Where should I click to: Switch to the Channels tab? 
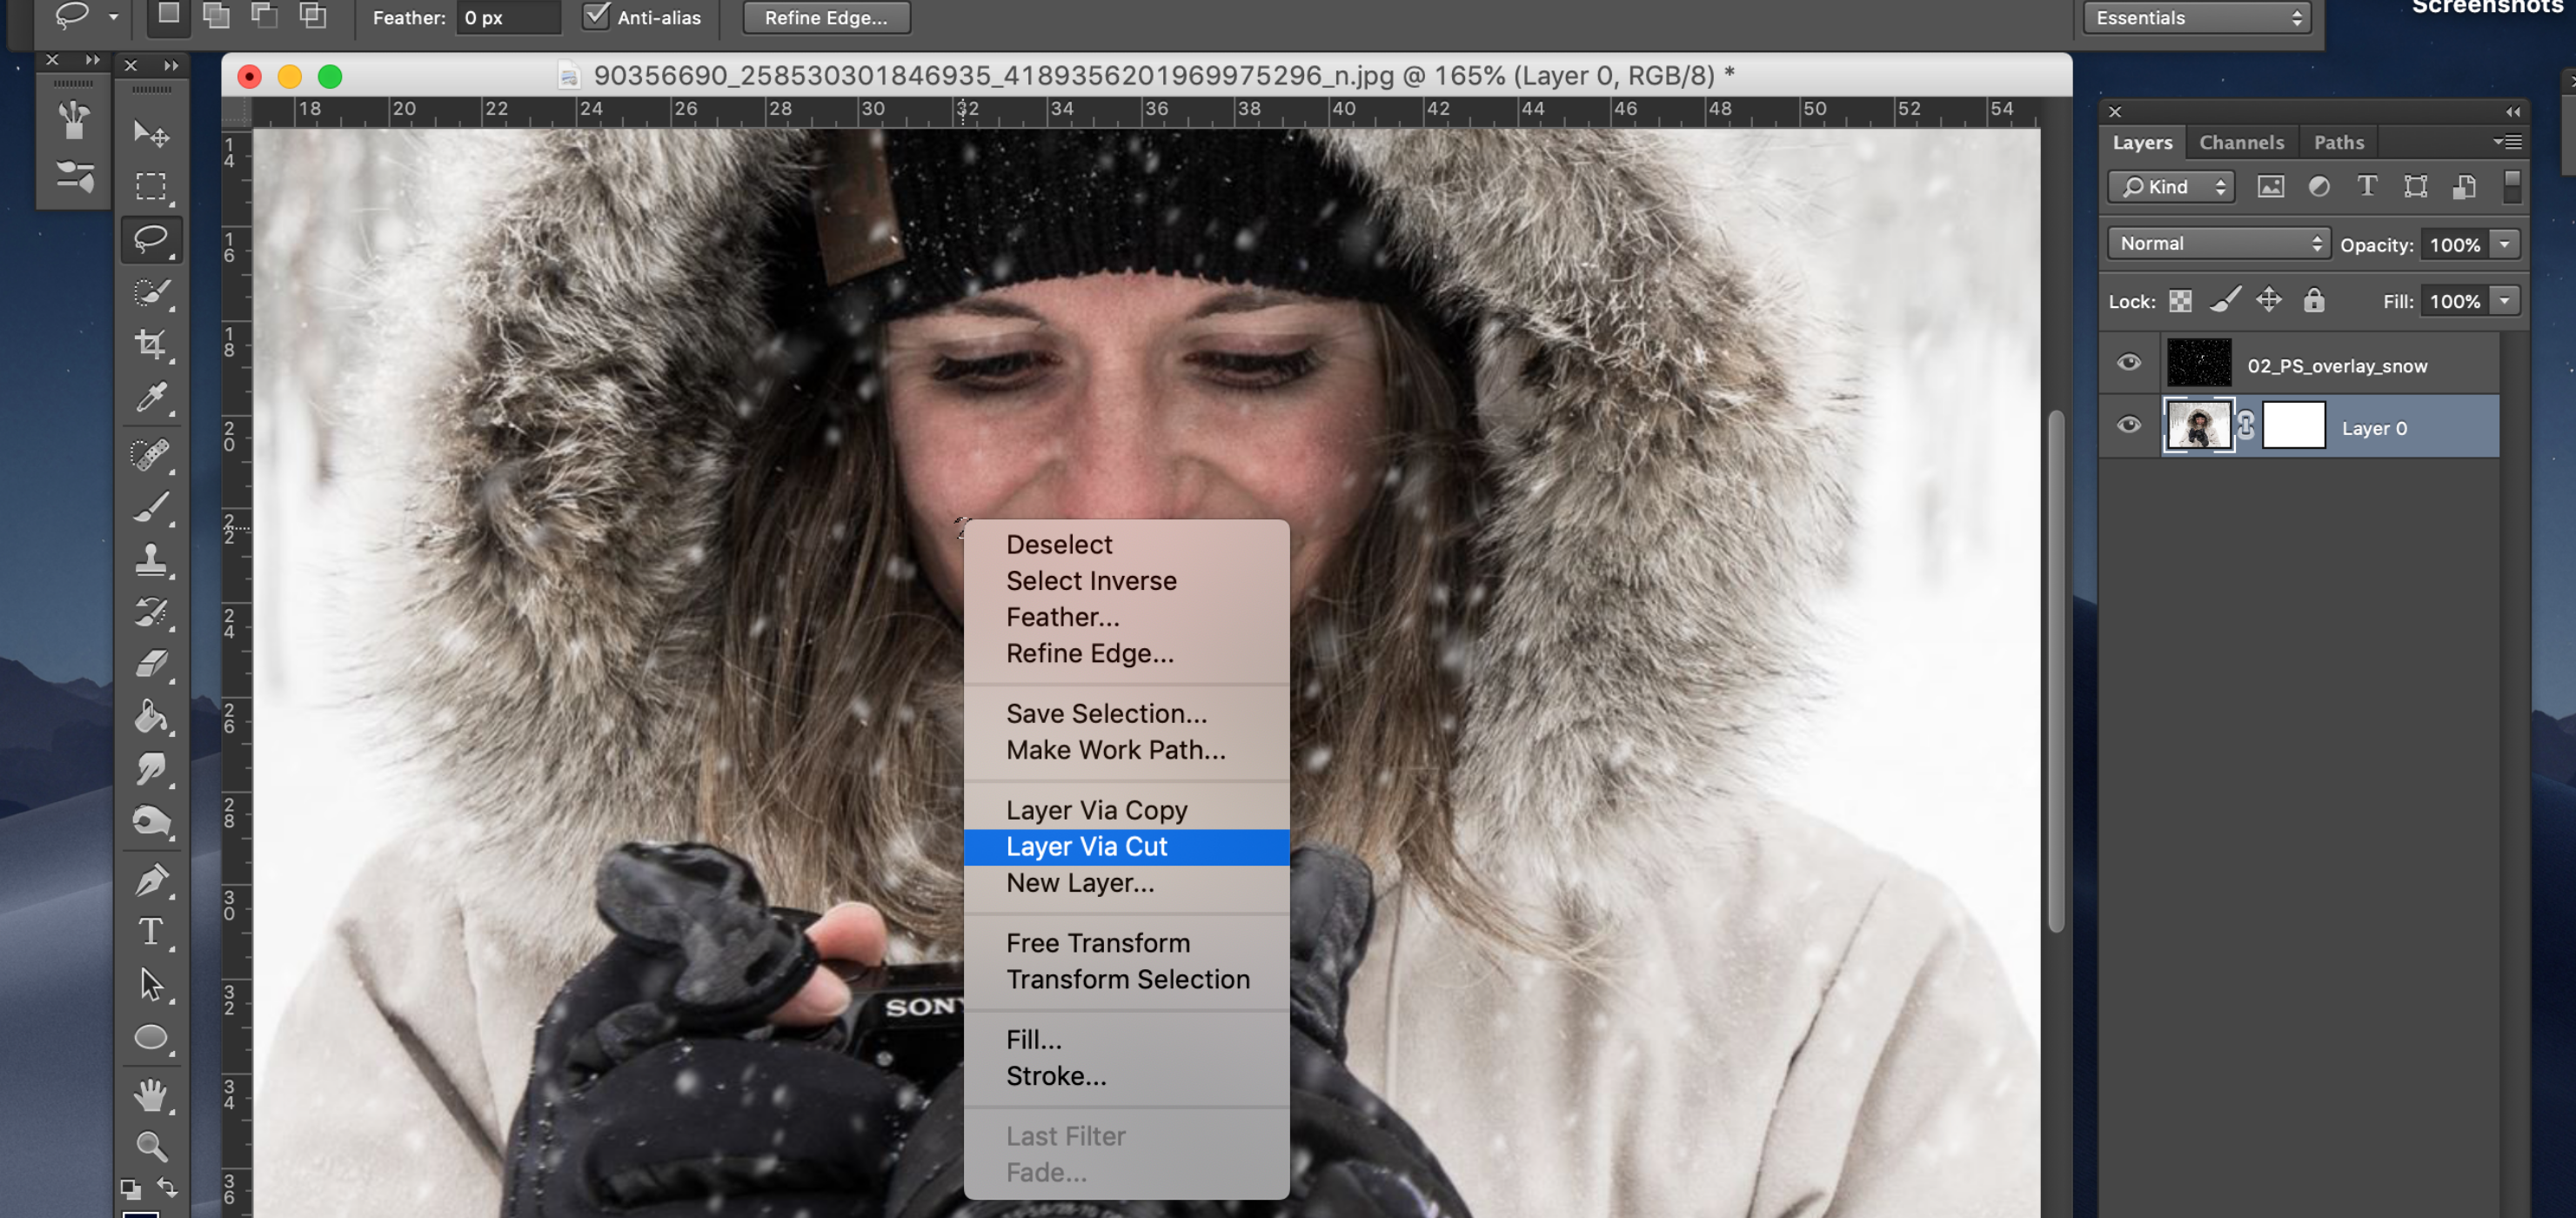(2241, 141)
